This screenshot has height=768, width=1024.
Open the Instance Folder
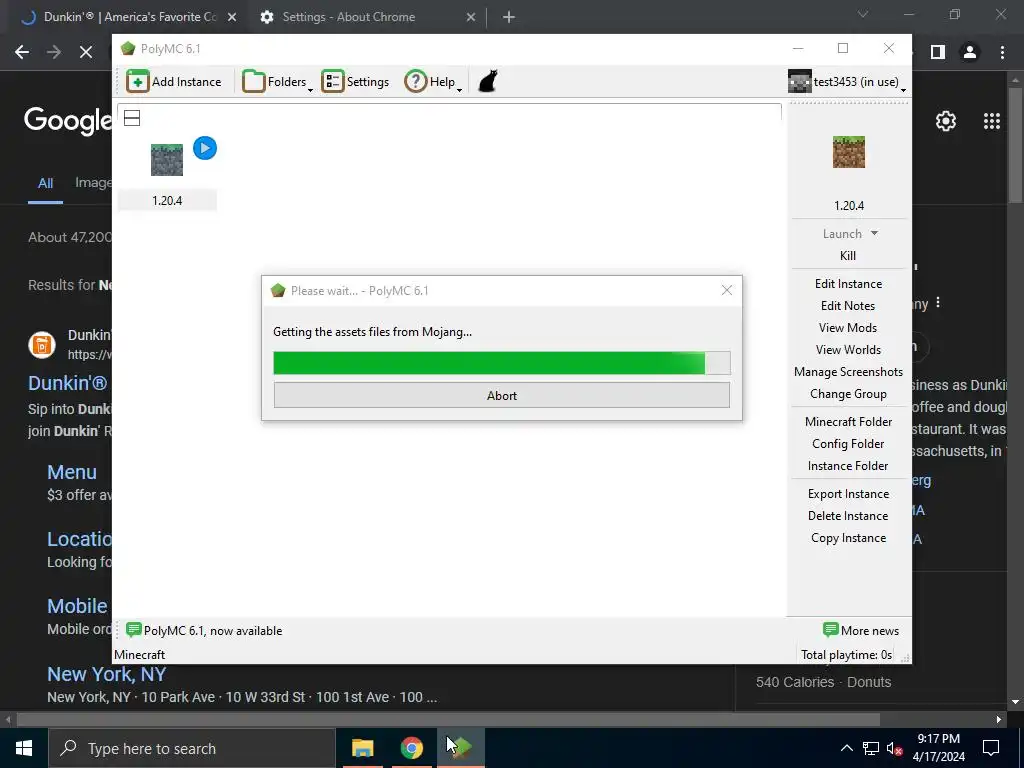click(x=848, y=466)
